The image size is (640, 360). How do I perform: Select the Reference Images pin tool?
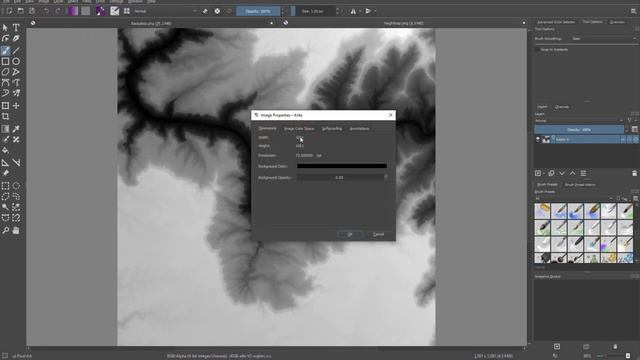point(5,173)
